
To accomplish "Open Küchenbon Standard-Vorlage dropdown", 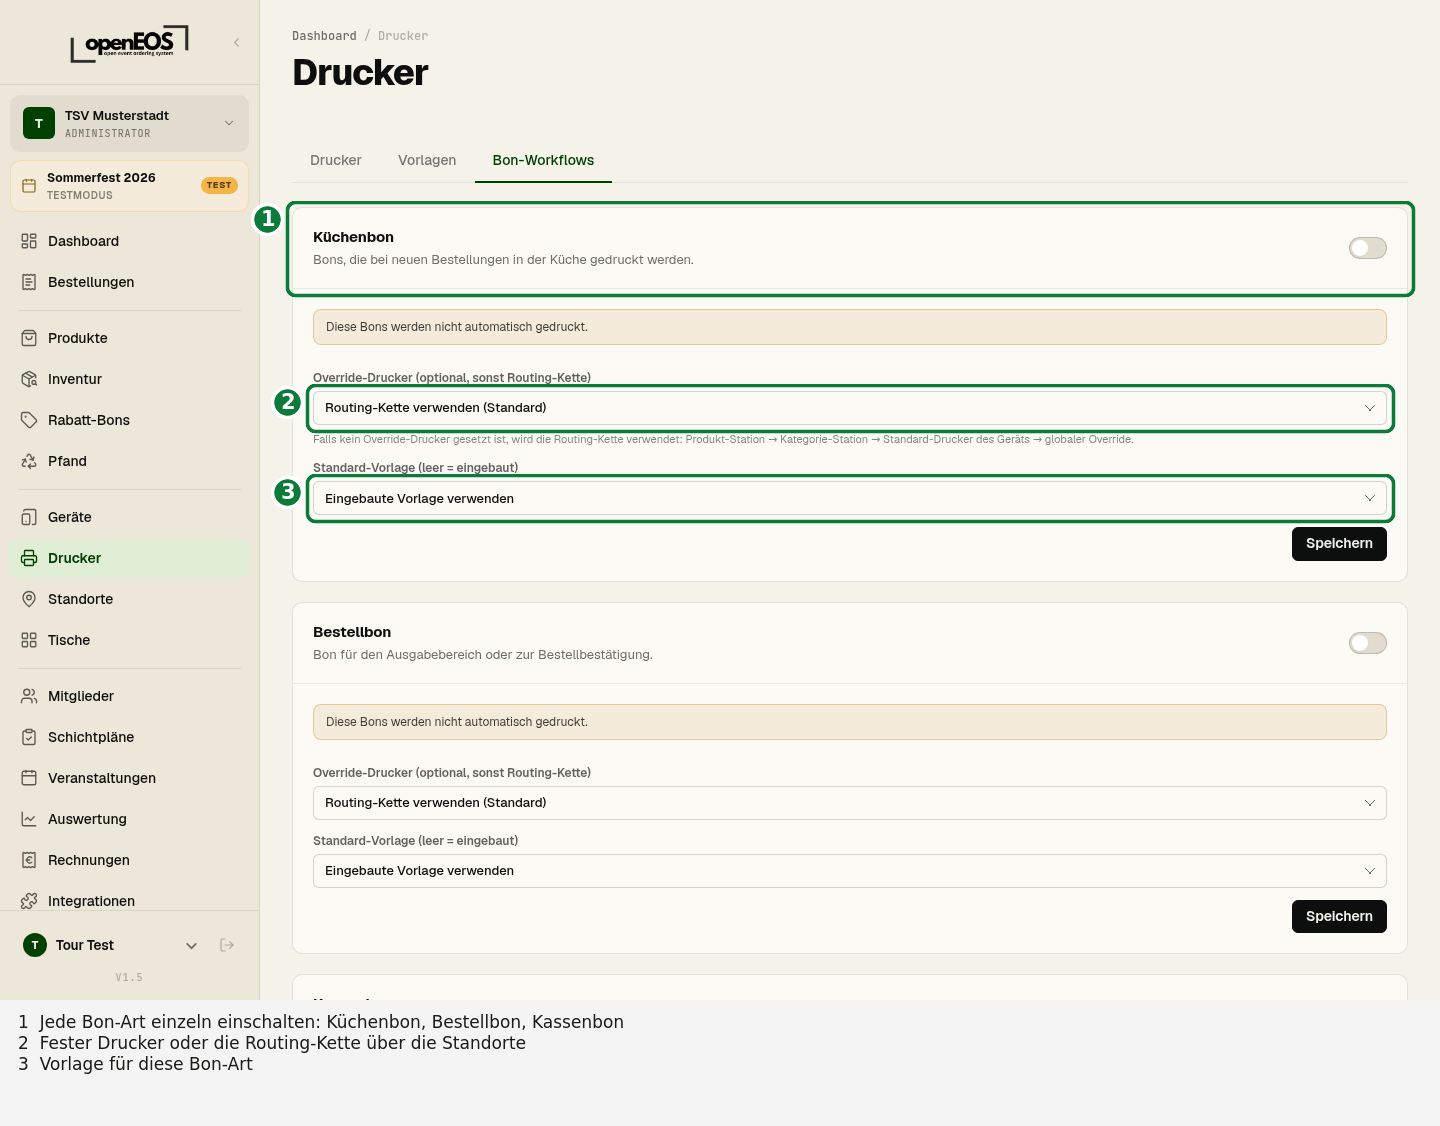I will [849, 498].
